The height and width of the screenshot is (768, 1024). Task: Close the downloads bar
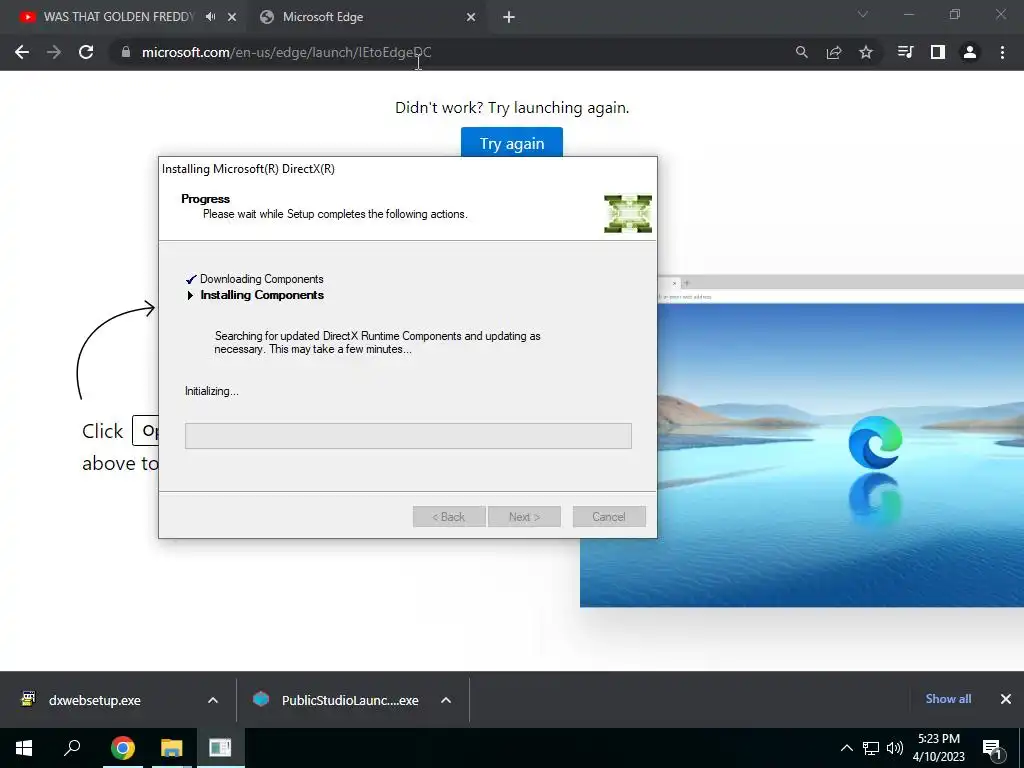coord(1006,699)
